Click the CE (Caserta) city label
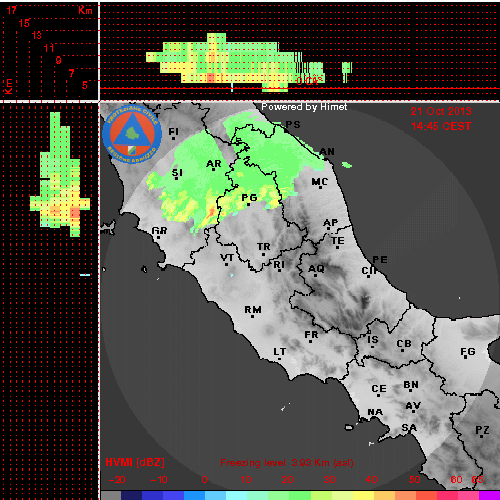The image size is (500, 500). [x=379, y=389]
